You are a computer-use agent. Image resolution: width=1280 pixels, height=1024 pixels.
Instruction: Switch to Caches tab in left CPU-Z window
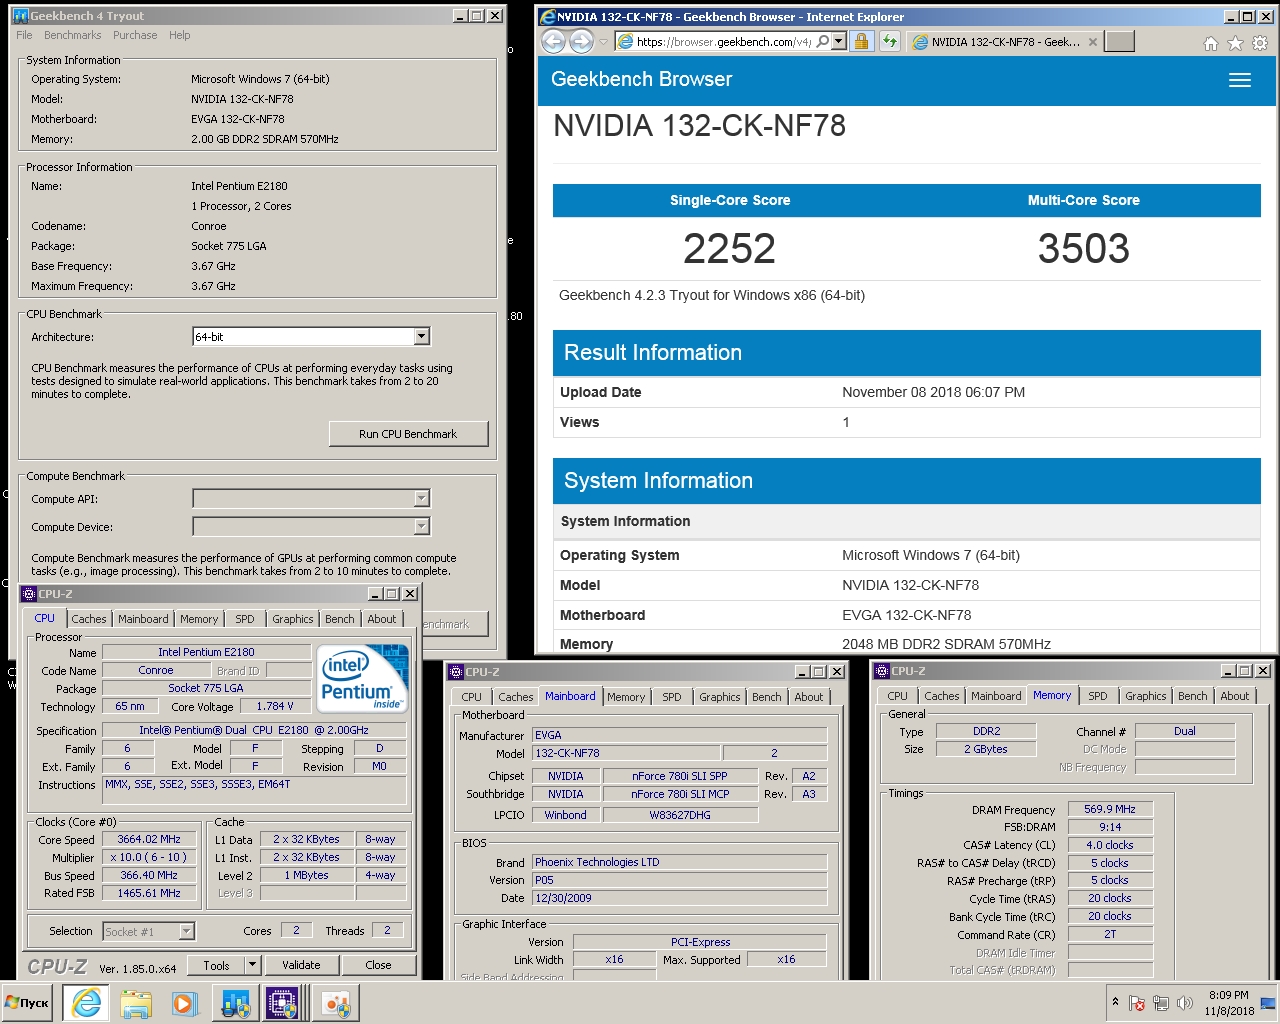coord(89,619)
